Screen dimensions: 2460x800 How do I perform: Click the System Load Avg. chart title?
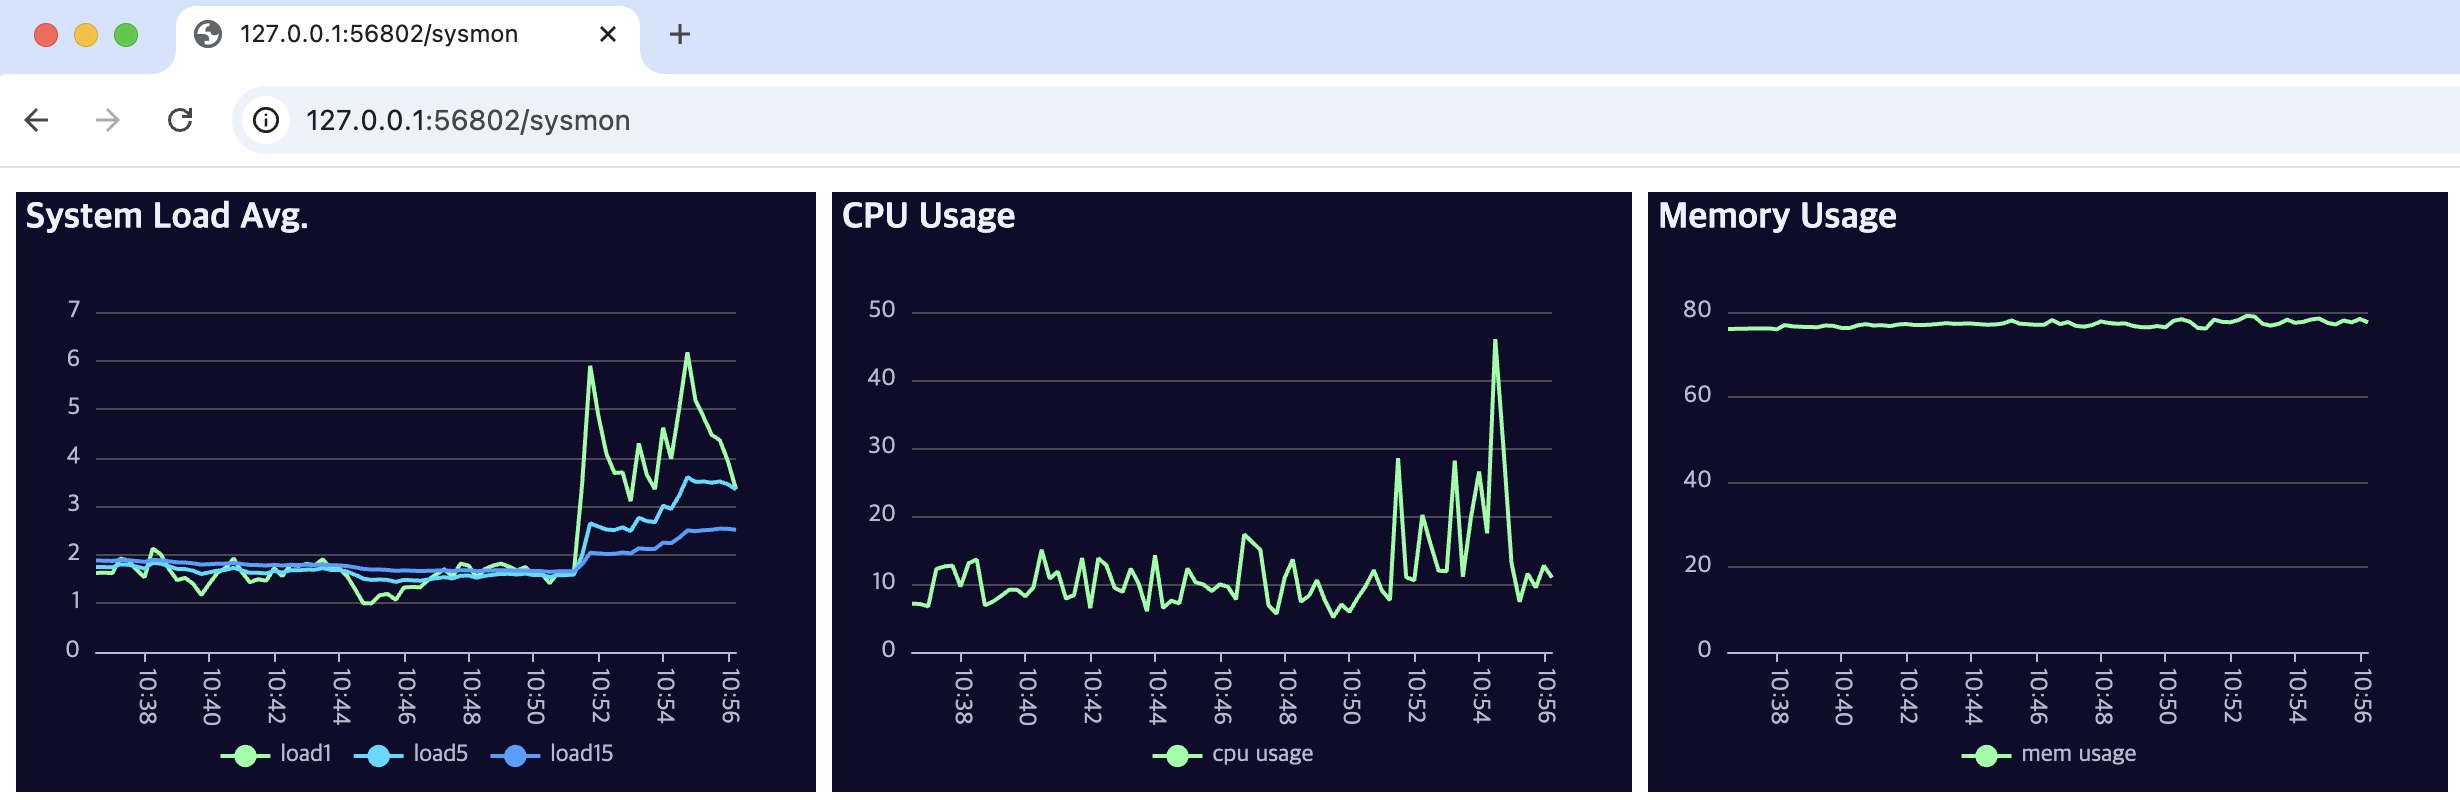click(167, 216)
